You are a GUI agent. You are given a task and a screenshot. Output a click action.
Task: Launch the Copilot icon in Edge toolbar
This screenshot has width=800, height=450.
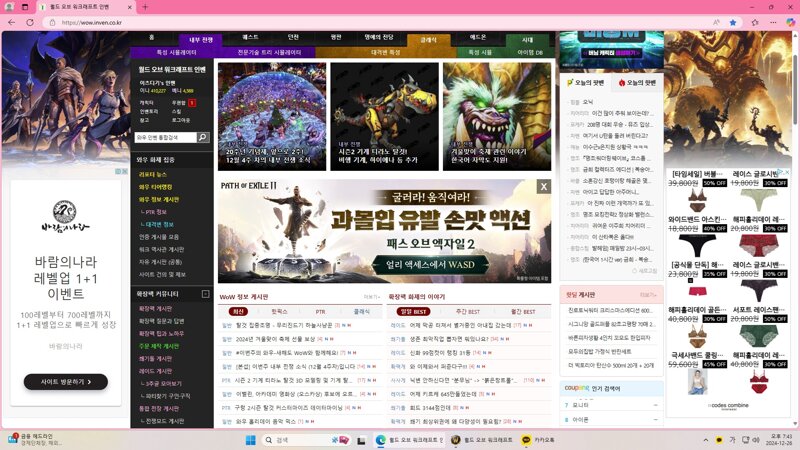coord(790,22)
